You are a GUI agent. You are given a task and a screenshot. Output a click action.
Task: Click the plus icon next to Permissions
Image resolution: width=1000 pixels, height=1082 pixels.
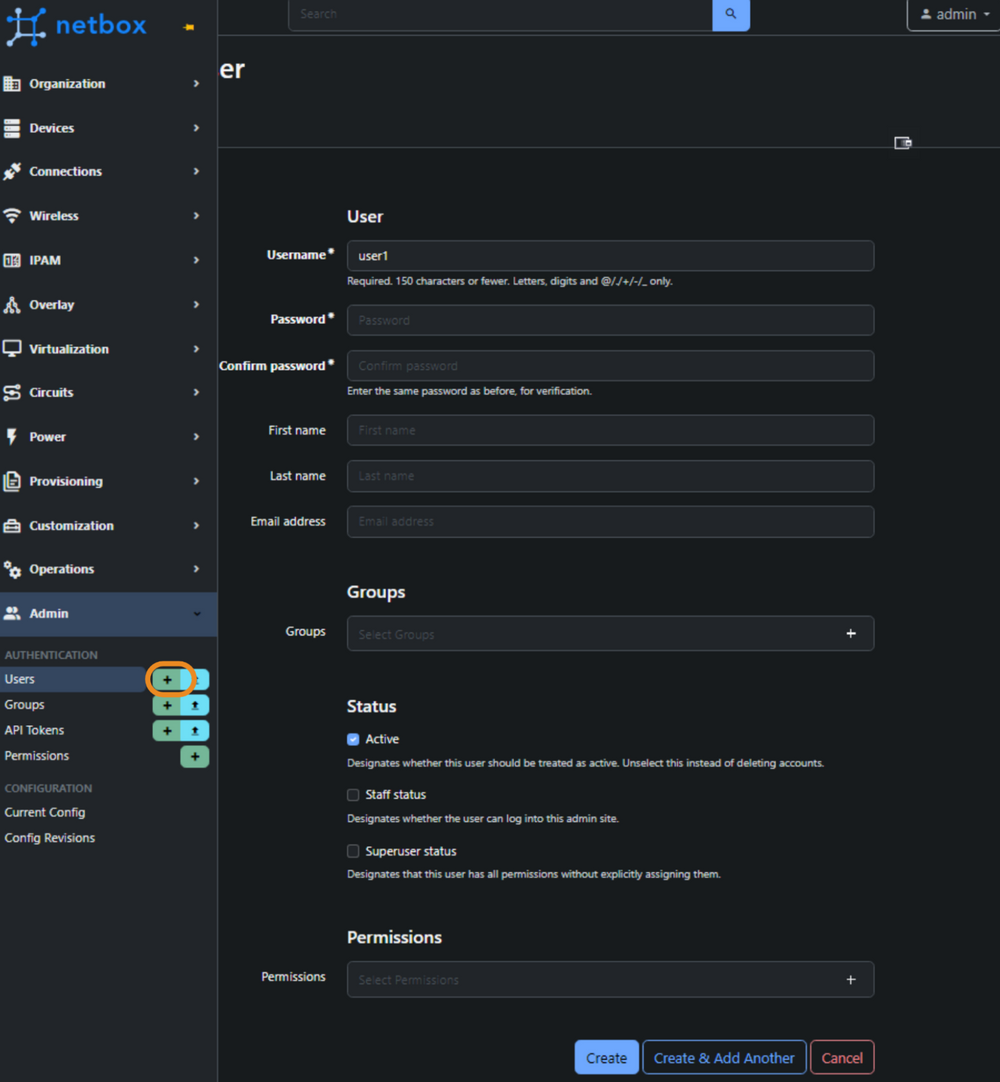194,756
